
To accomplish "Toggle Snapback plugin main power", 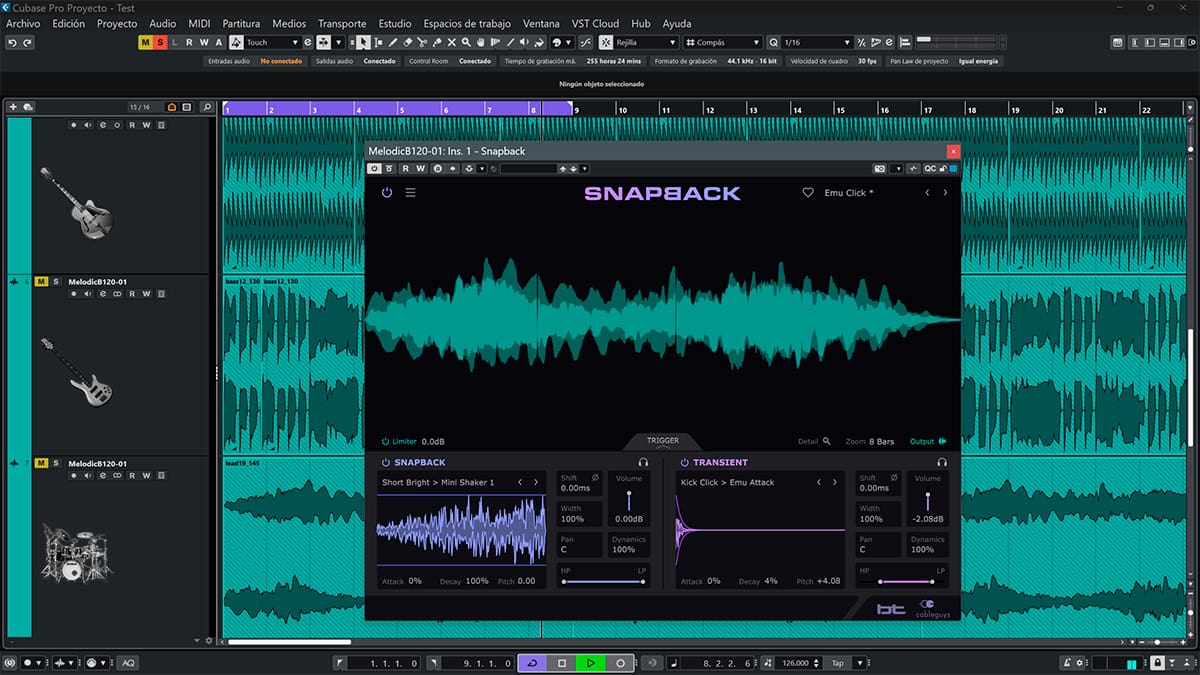I will coord(387,192).
